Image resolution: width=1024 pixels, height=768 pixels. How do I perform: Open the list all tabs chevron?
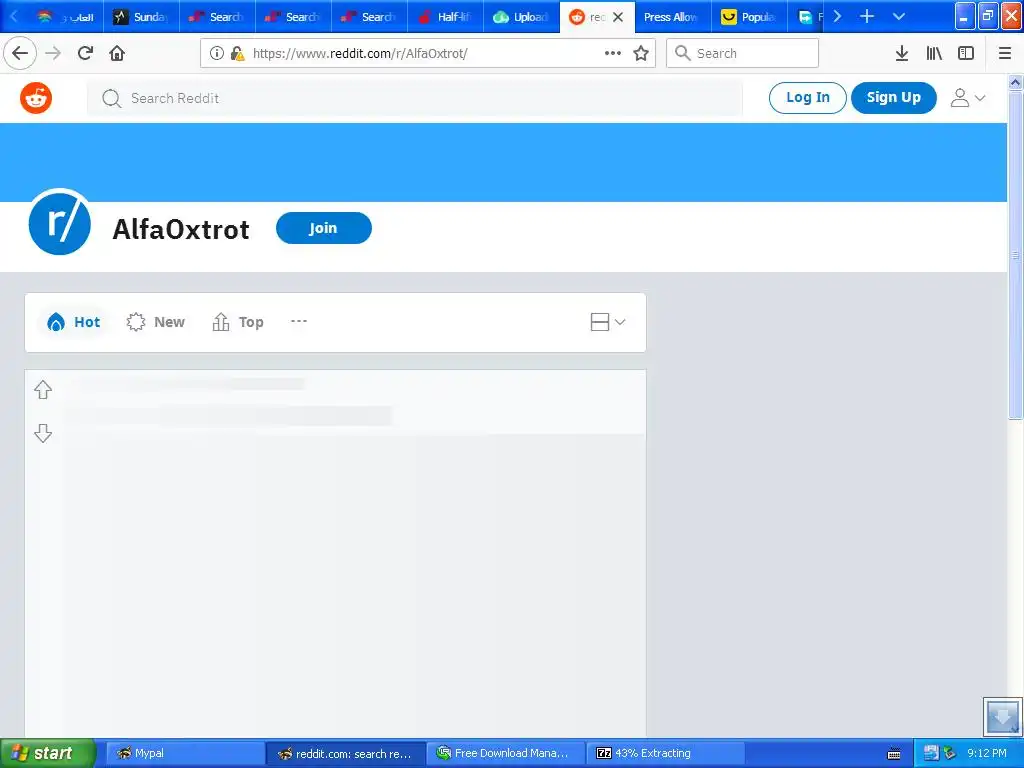coord(899,16)
